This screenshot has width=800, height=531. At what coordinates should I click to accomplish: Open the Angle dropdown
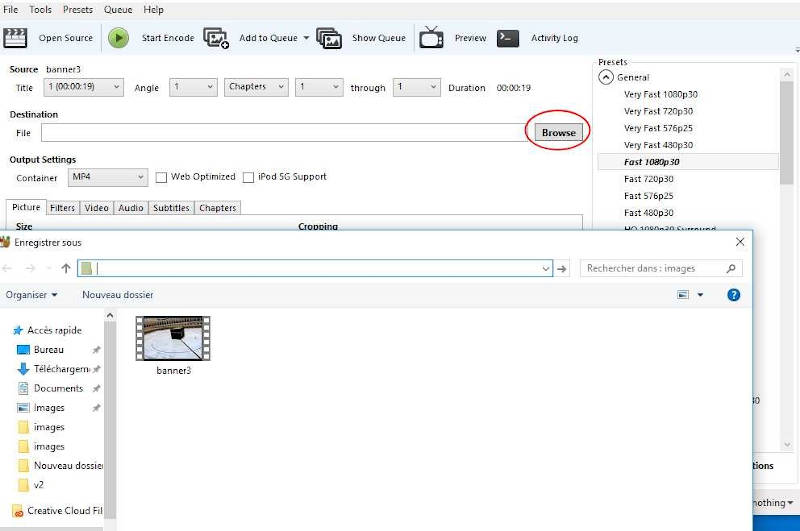193,87
